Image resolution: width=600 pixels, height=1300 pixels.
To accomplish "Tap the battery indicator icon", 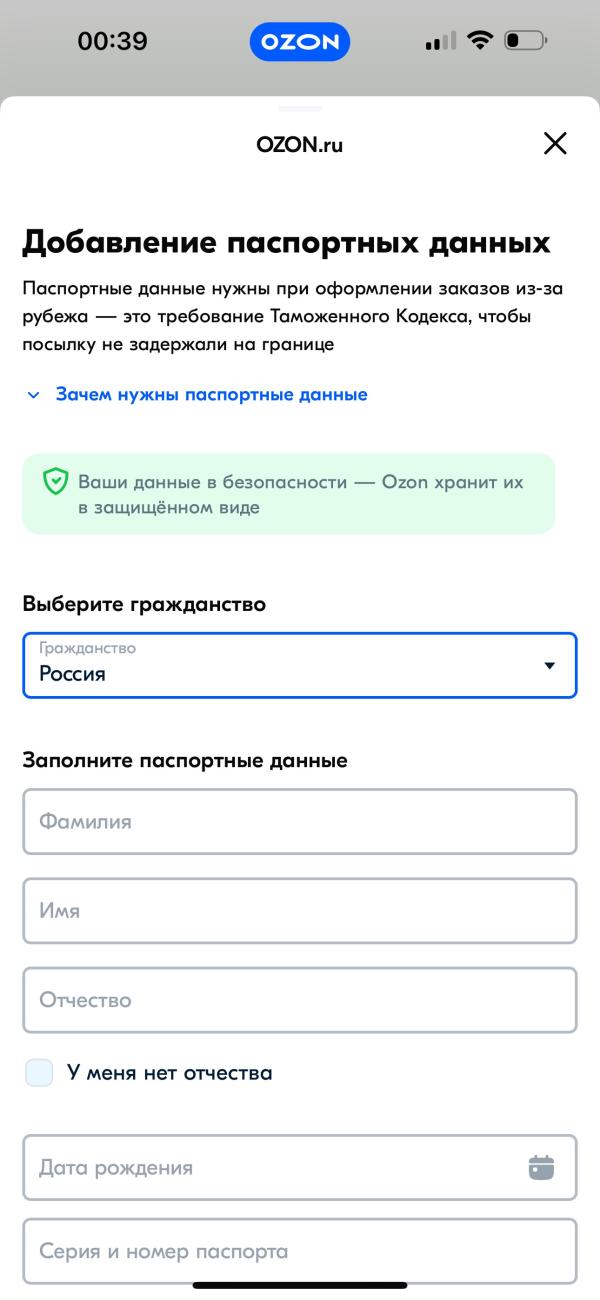I will point(525,41).
